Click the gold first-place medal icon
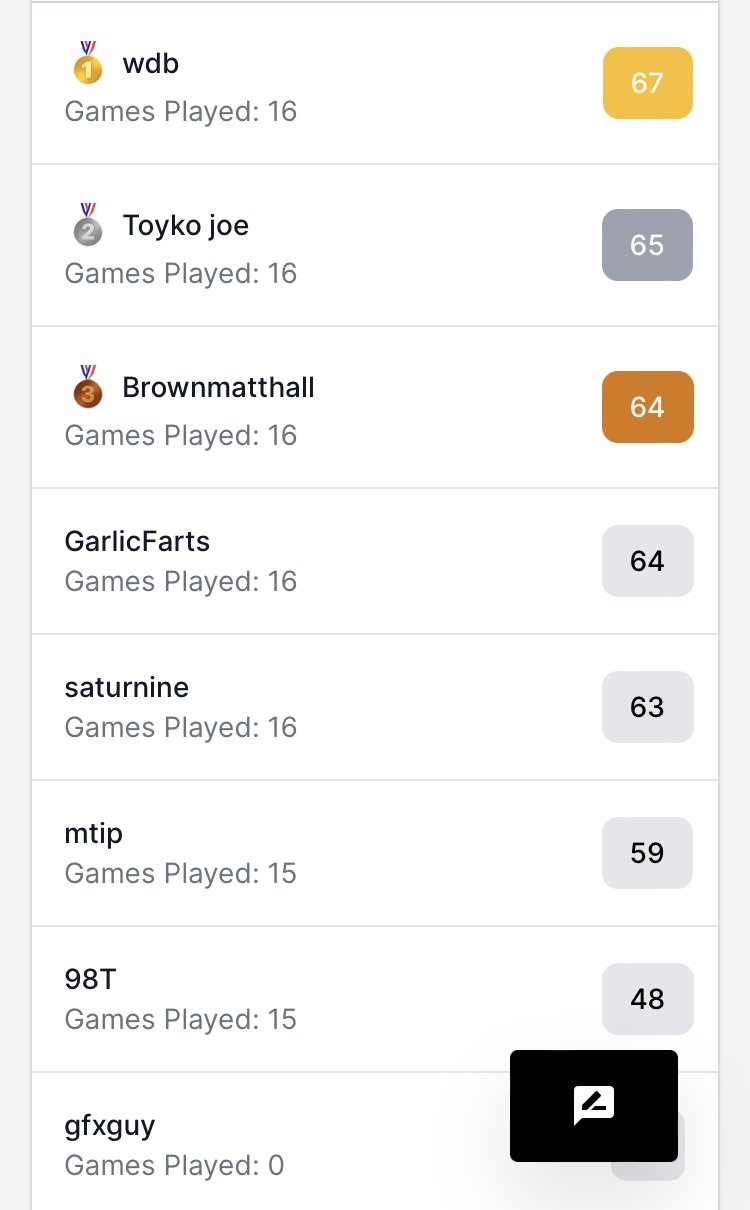 88,63
